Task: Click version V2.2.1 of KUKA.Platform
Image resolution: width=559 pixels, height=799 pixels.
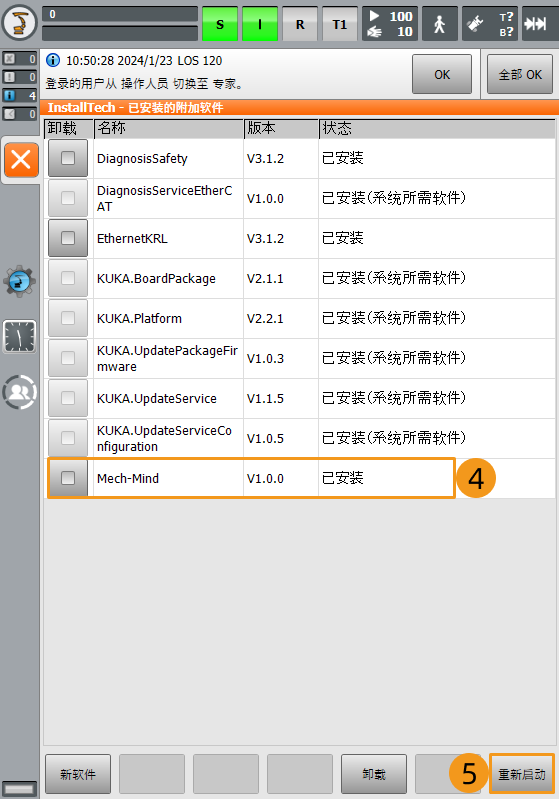Action: click(265, 319)
